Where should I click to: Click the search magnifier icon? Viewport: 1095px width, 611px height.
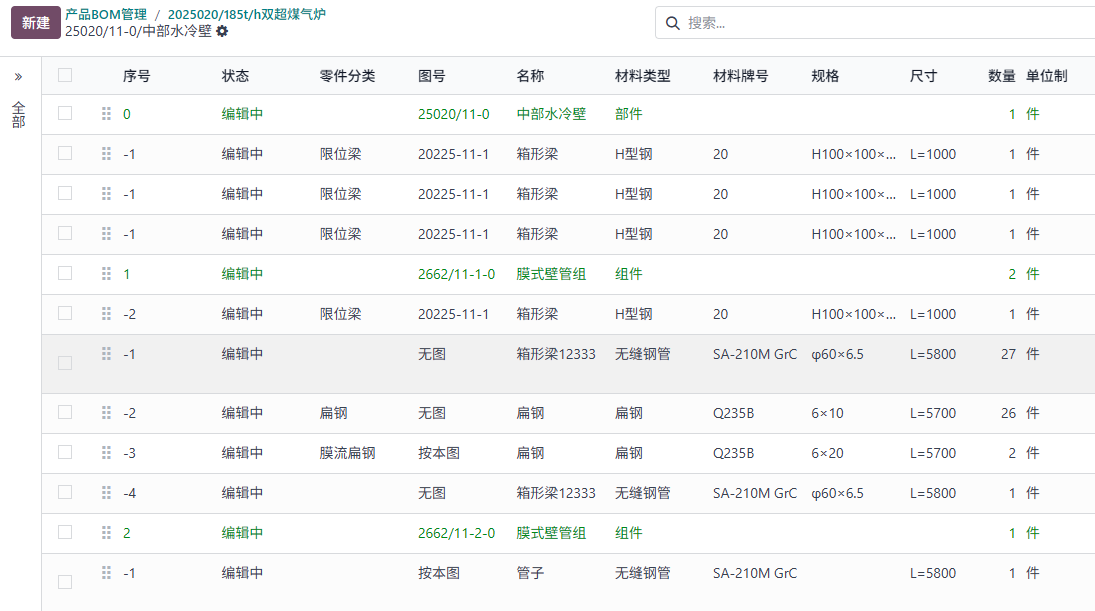click(x=672, y=23)
